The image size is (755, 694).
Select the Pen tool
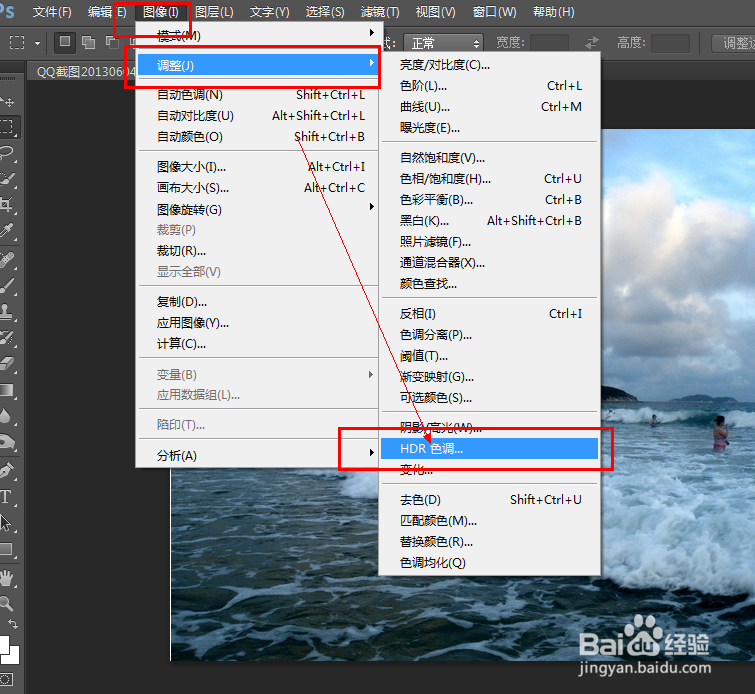pos(7,471)
